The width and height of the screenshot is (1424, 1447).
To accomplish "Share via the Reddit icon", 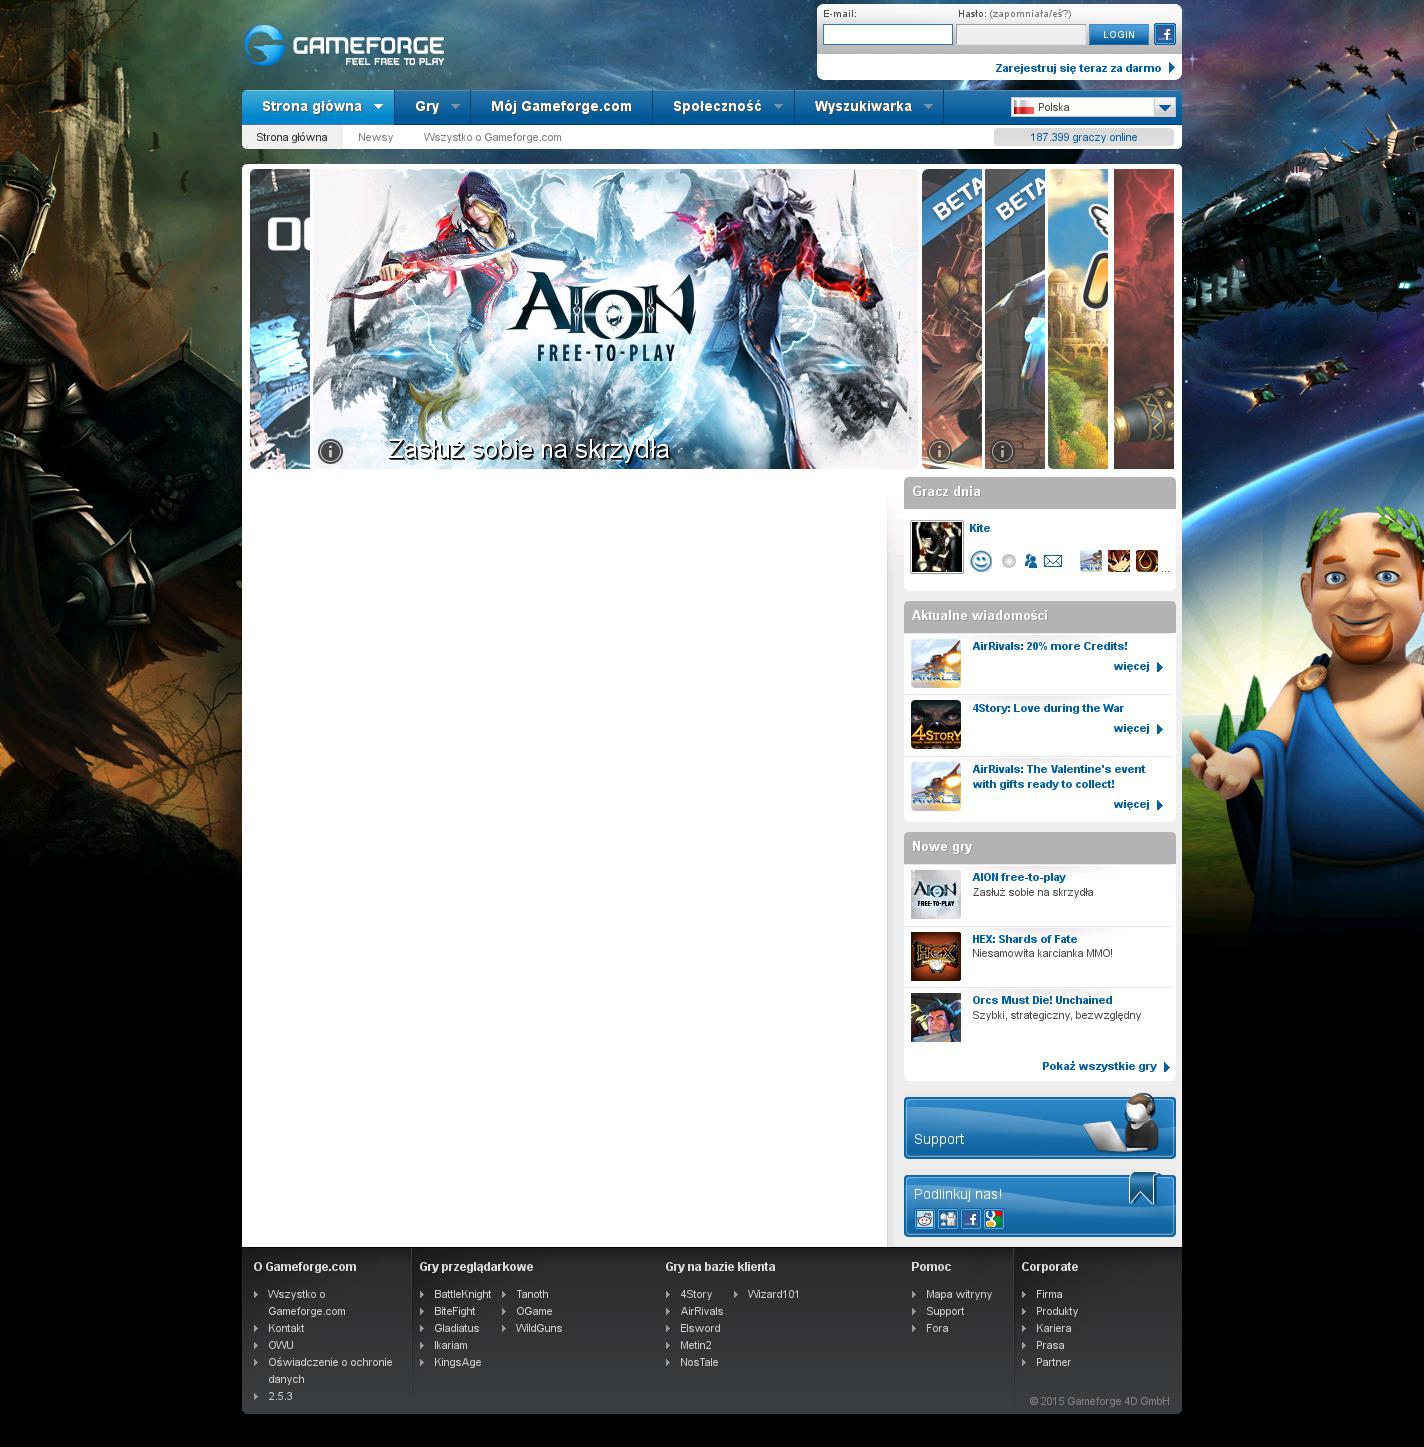I will pos(925,1219).
